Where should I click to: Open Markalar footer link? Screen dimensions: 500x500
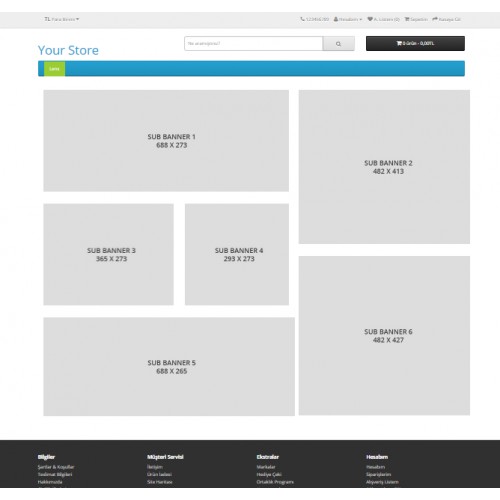[266, 467]
